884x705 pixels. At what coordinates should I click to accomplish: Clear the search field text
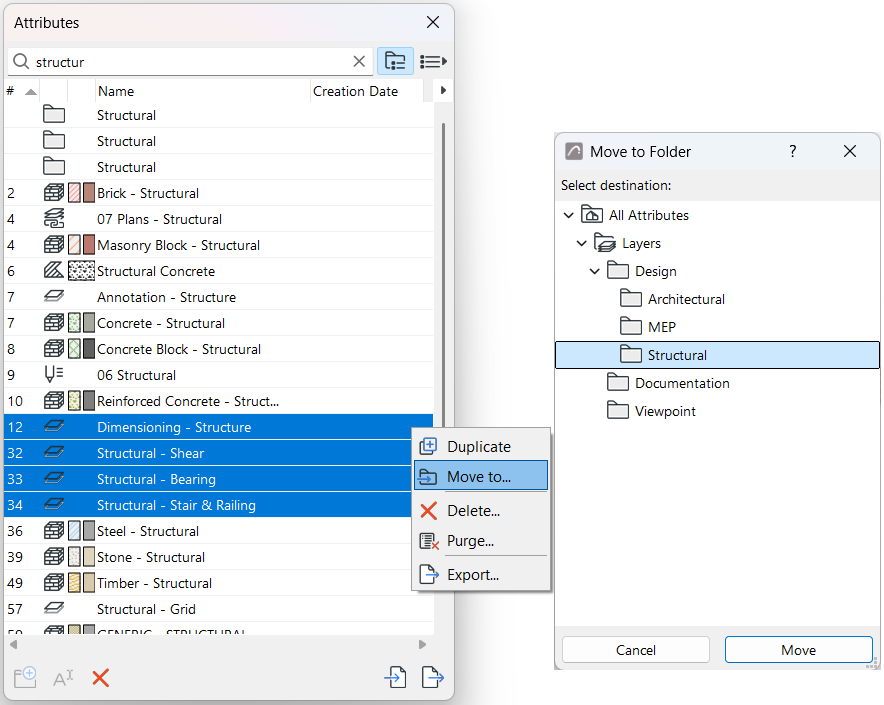click(x=359, y=61)
